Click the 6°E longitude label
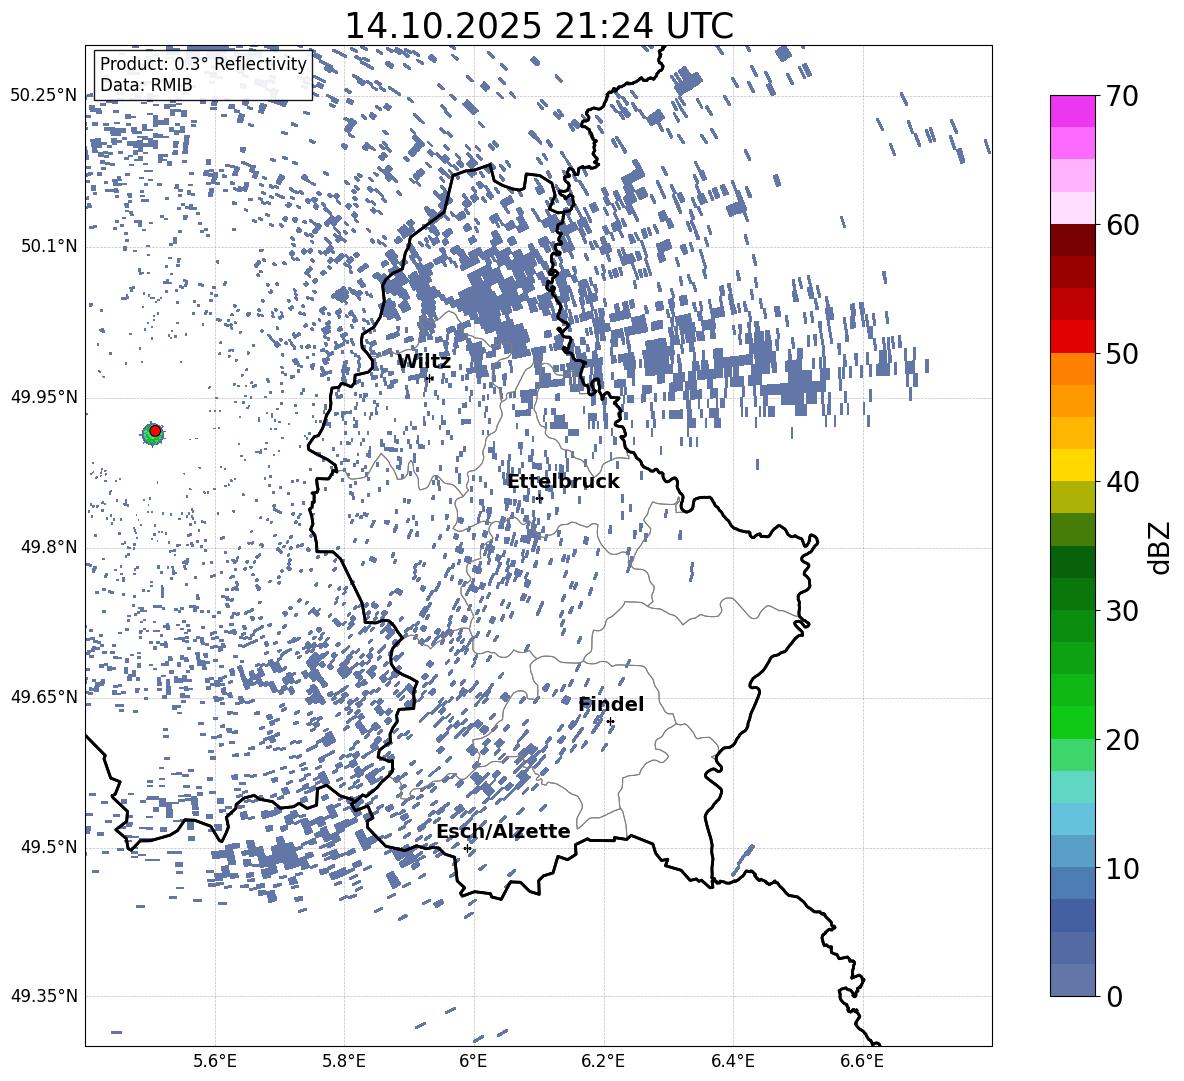This screenshot has height=1081, width=1184. (473, 1061)
